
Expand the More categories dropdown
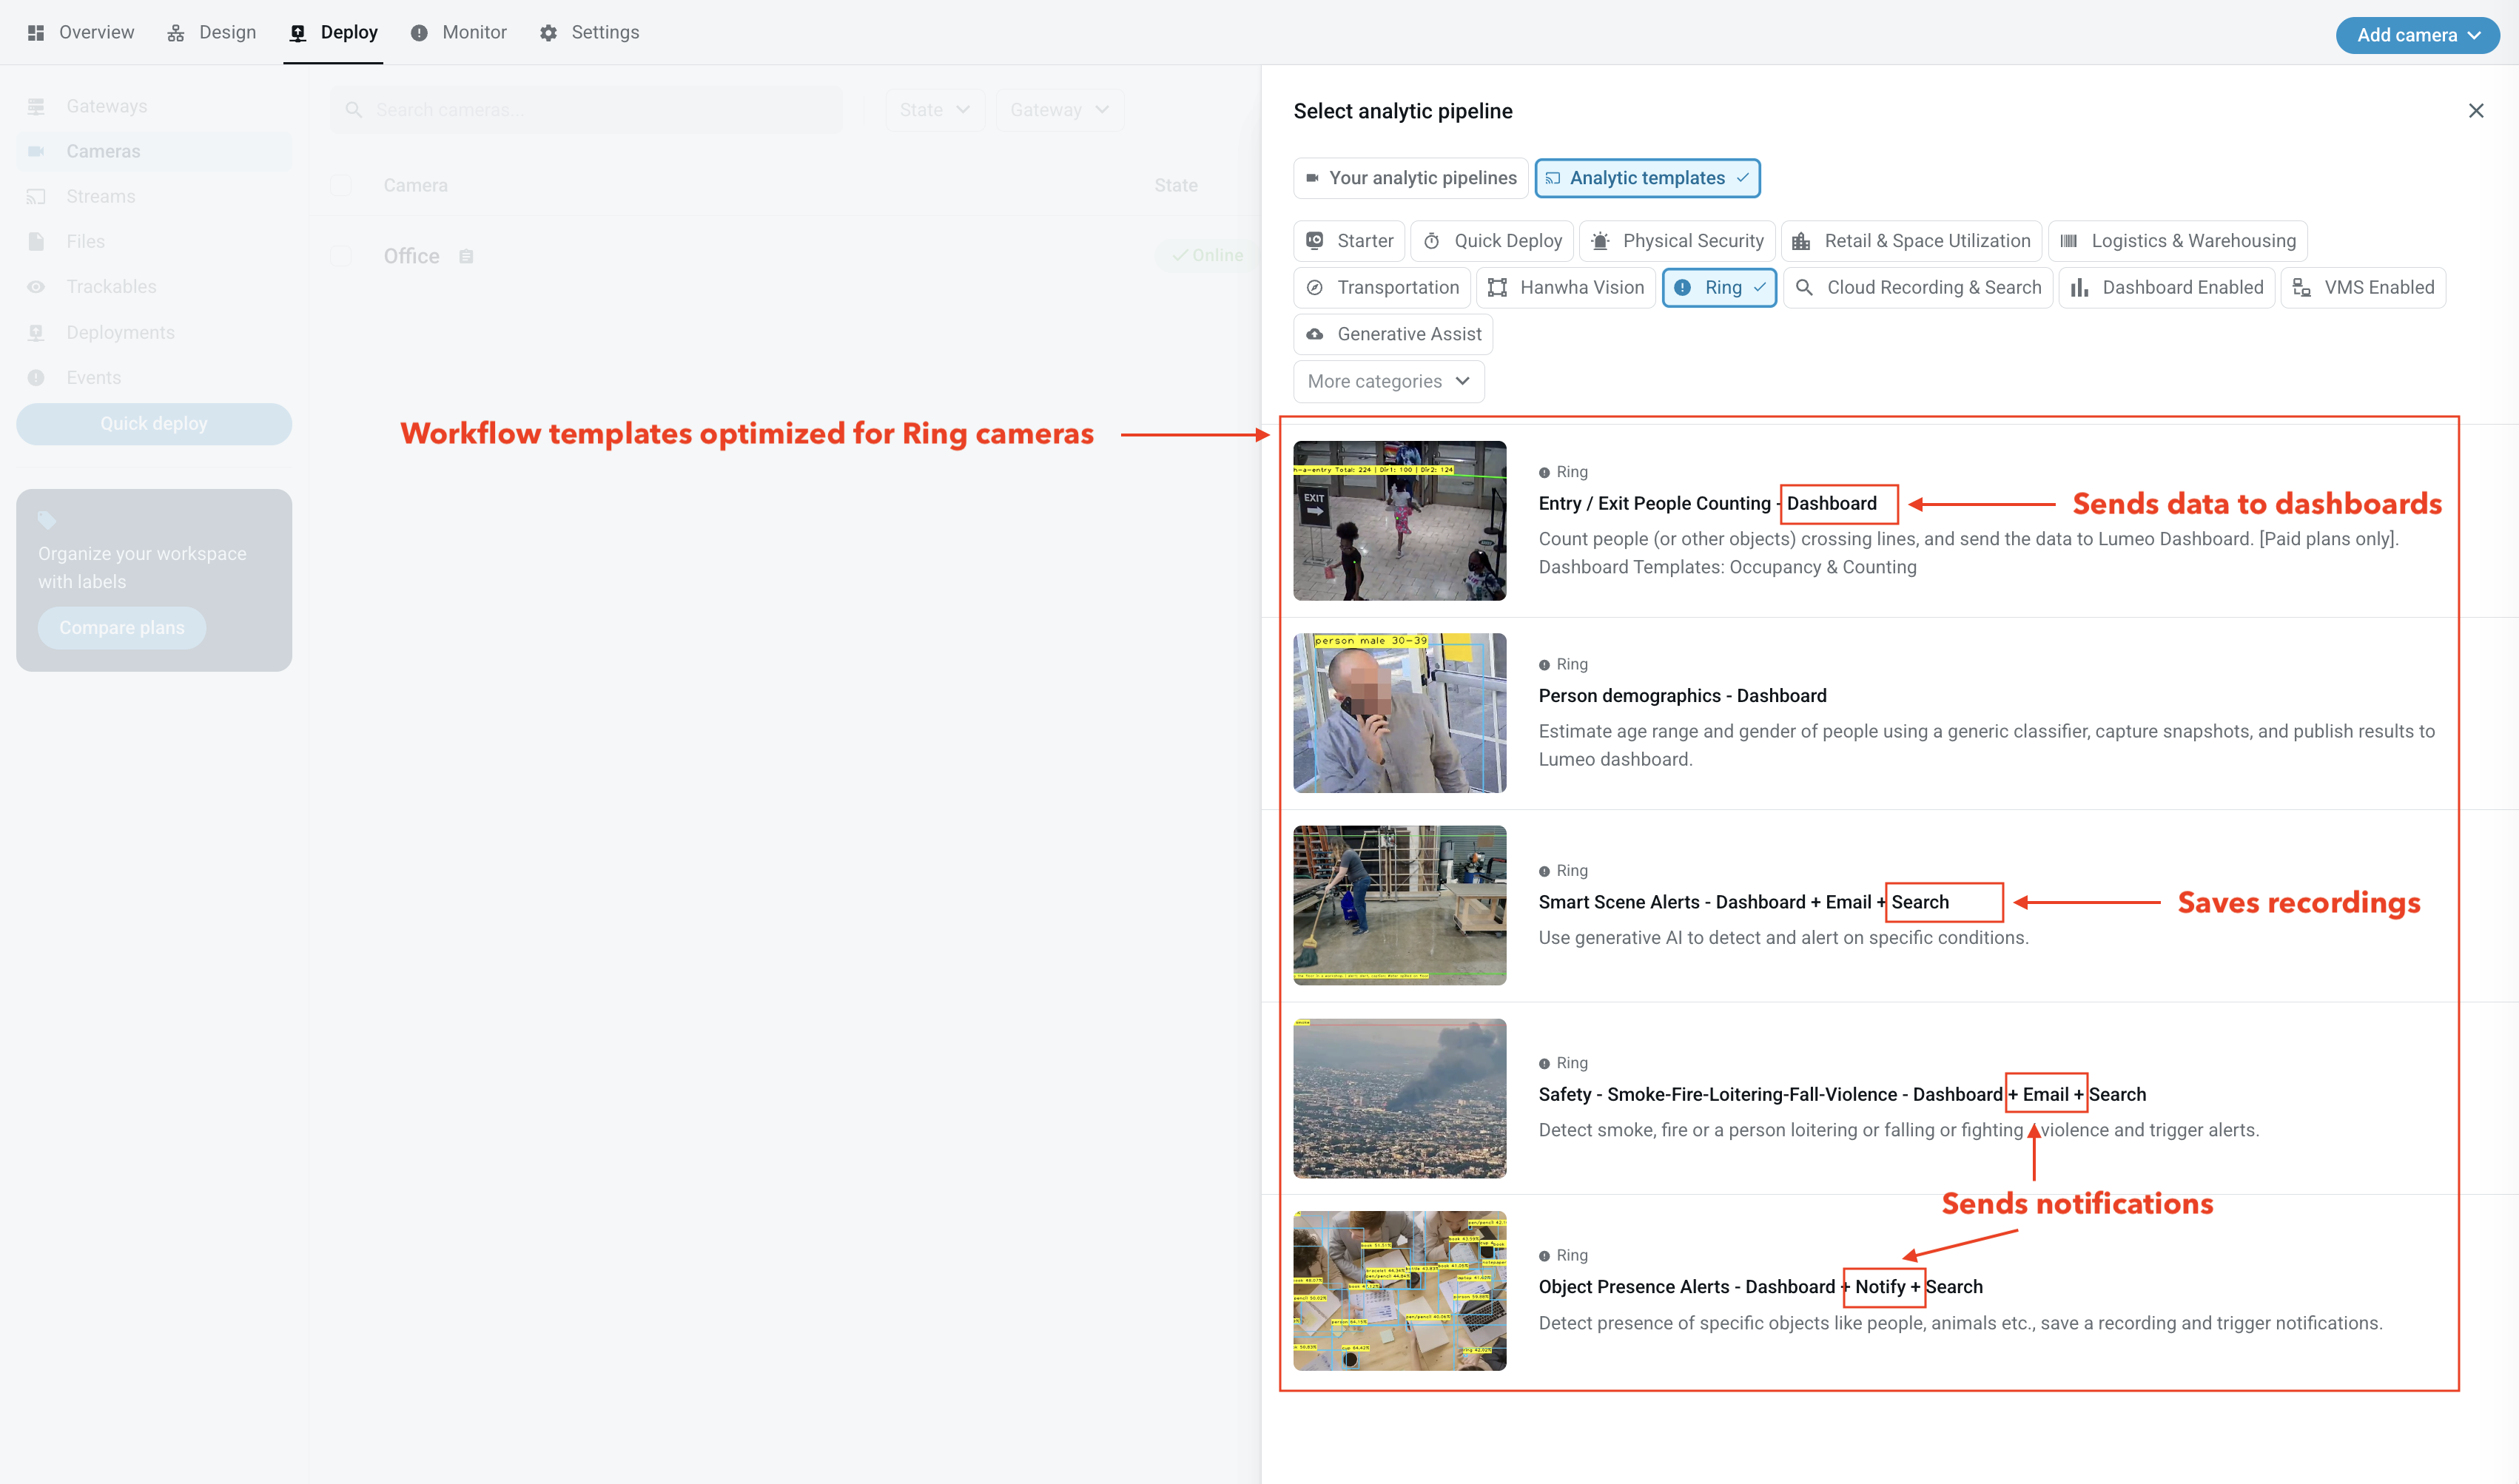[x=1388, y=381]
